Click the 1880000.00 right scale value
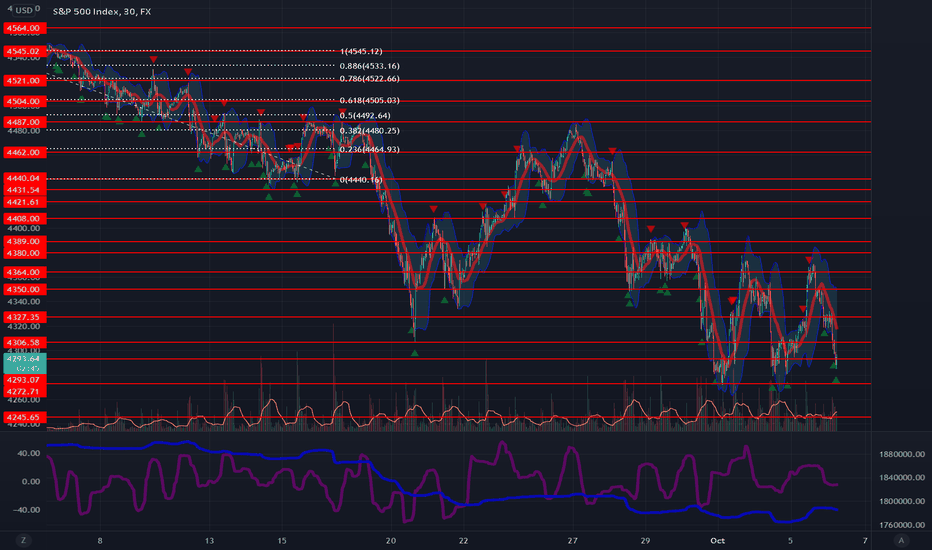 [x=902, y=454]
